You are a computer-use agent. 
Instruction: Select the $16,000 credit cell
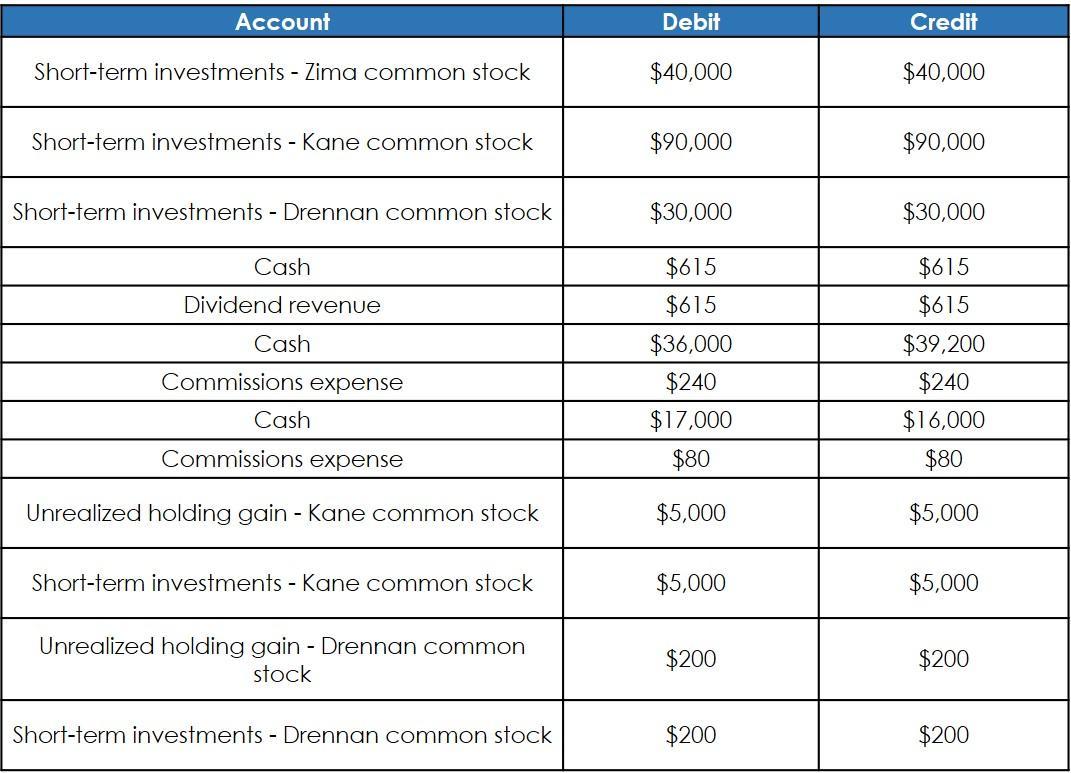943,420
